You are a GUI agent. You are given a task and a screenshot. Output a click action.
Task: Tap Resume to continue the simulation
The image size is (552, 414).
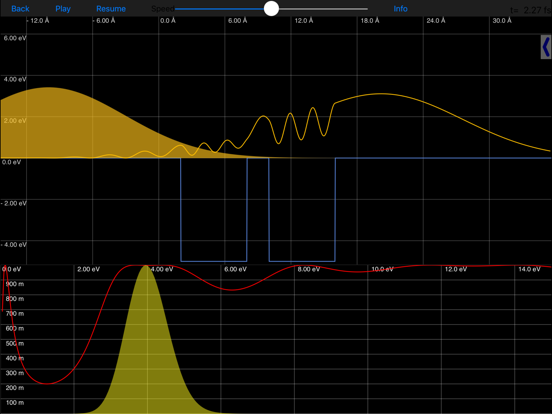pyautogui.click(x=111, y=9)
